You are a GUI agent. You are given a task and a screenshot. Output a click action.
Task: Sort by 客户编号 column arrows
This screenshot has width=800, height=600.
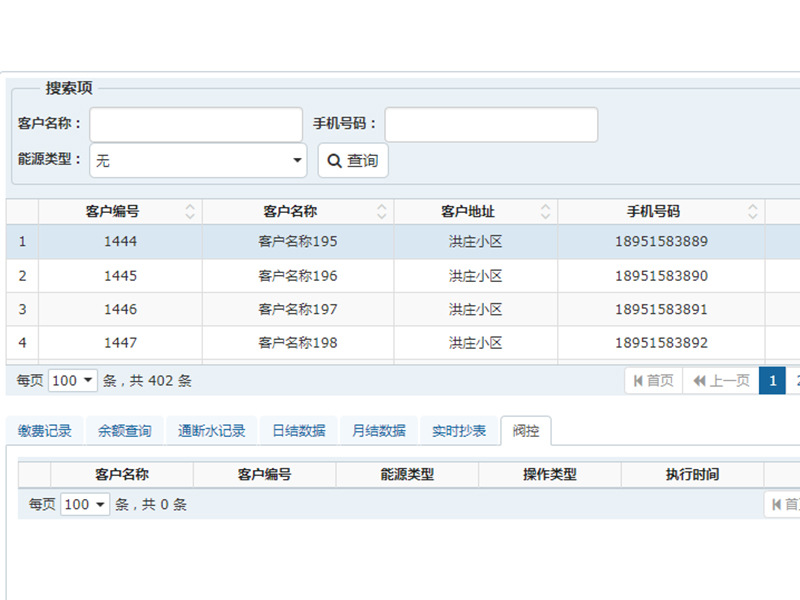point(190,211)
